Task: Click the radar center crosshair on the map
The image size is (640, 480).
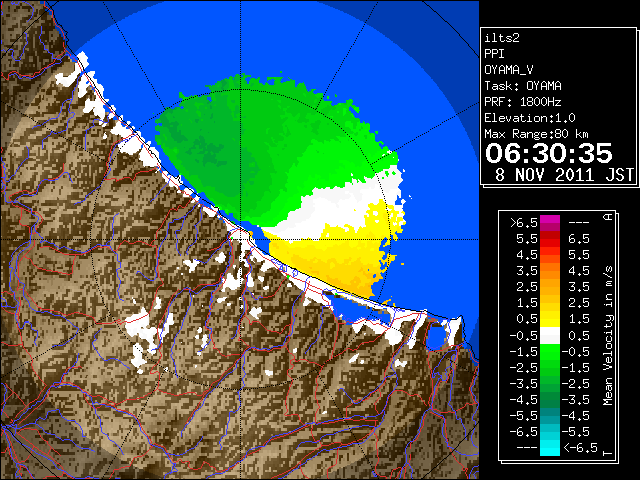Action: [241, 239]
